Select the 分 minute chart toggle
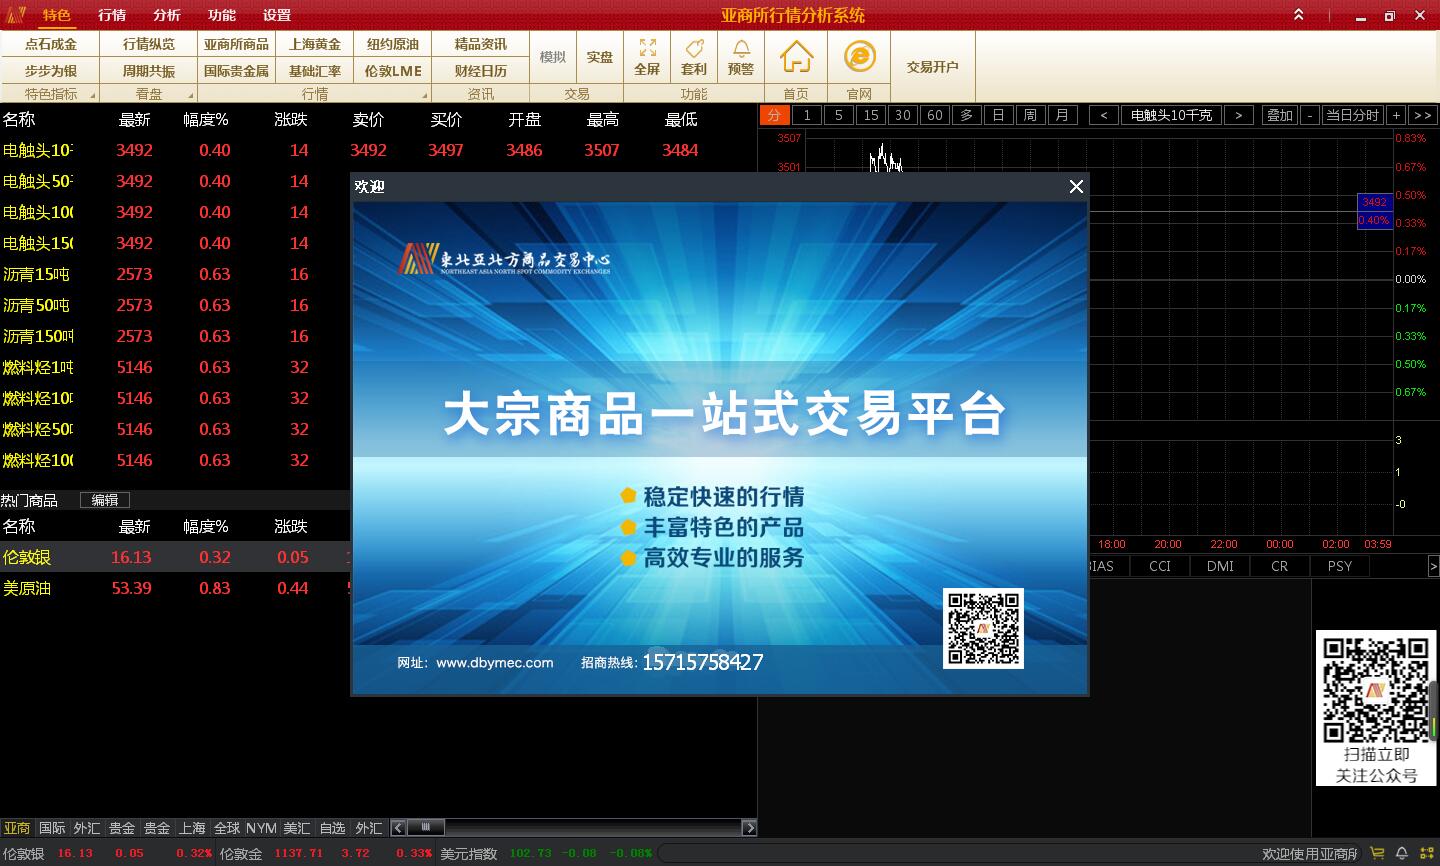This screenshot has height=866, width=1440. (774, 115)
